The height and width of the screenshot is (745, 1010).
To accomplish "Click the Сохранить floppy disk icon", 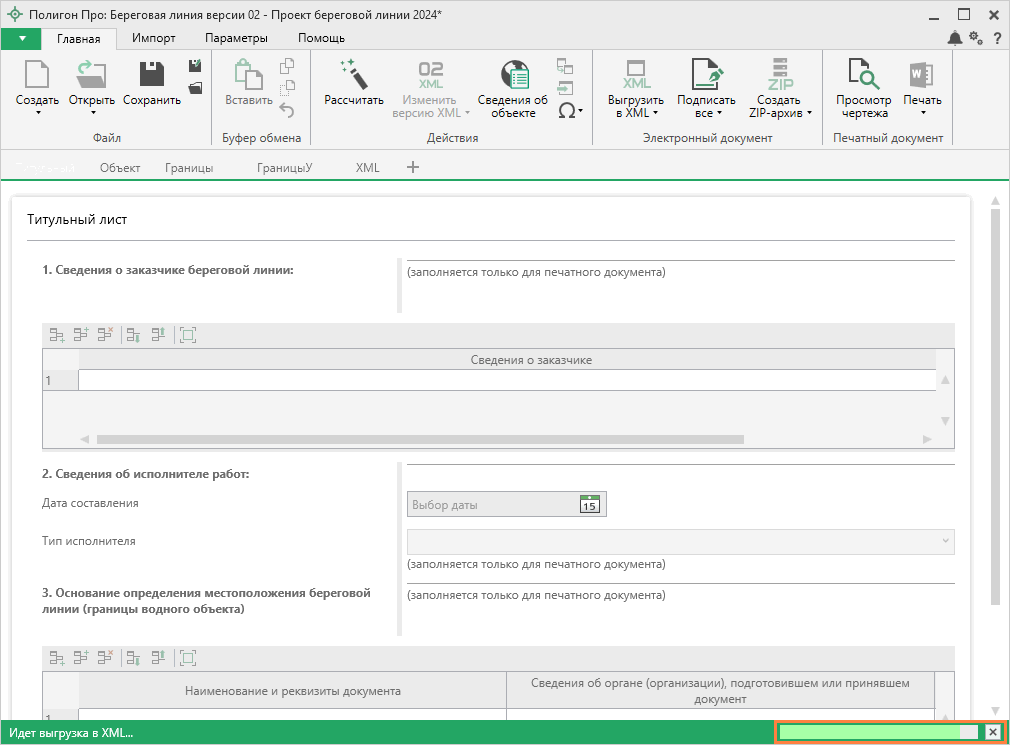I will (151, 74).
